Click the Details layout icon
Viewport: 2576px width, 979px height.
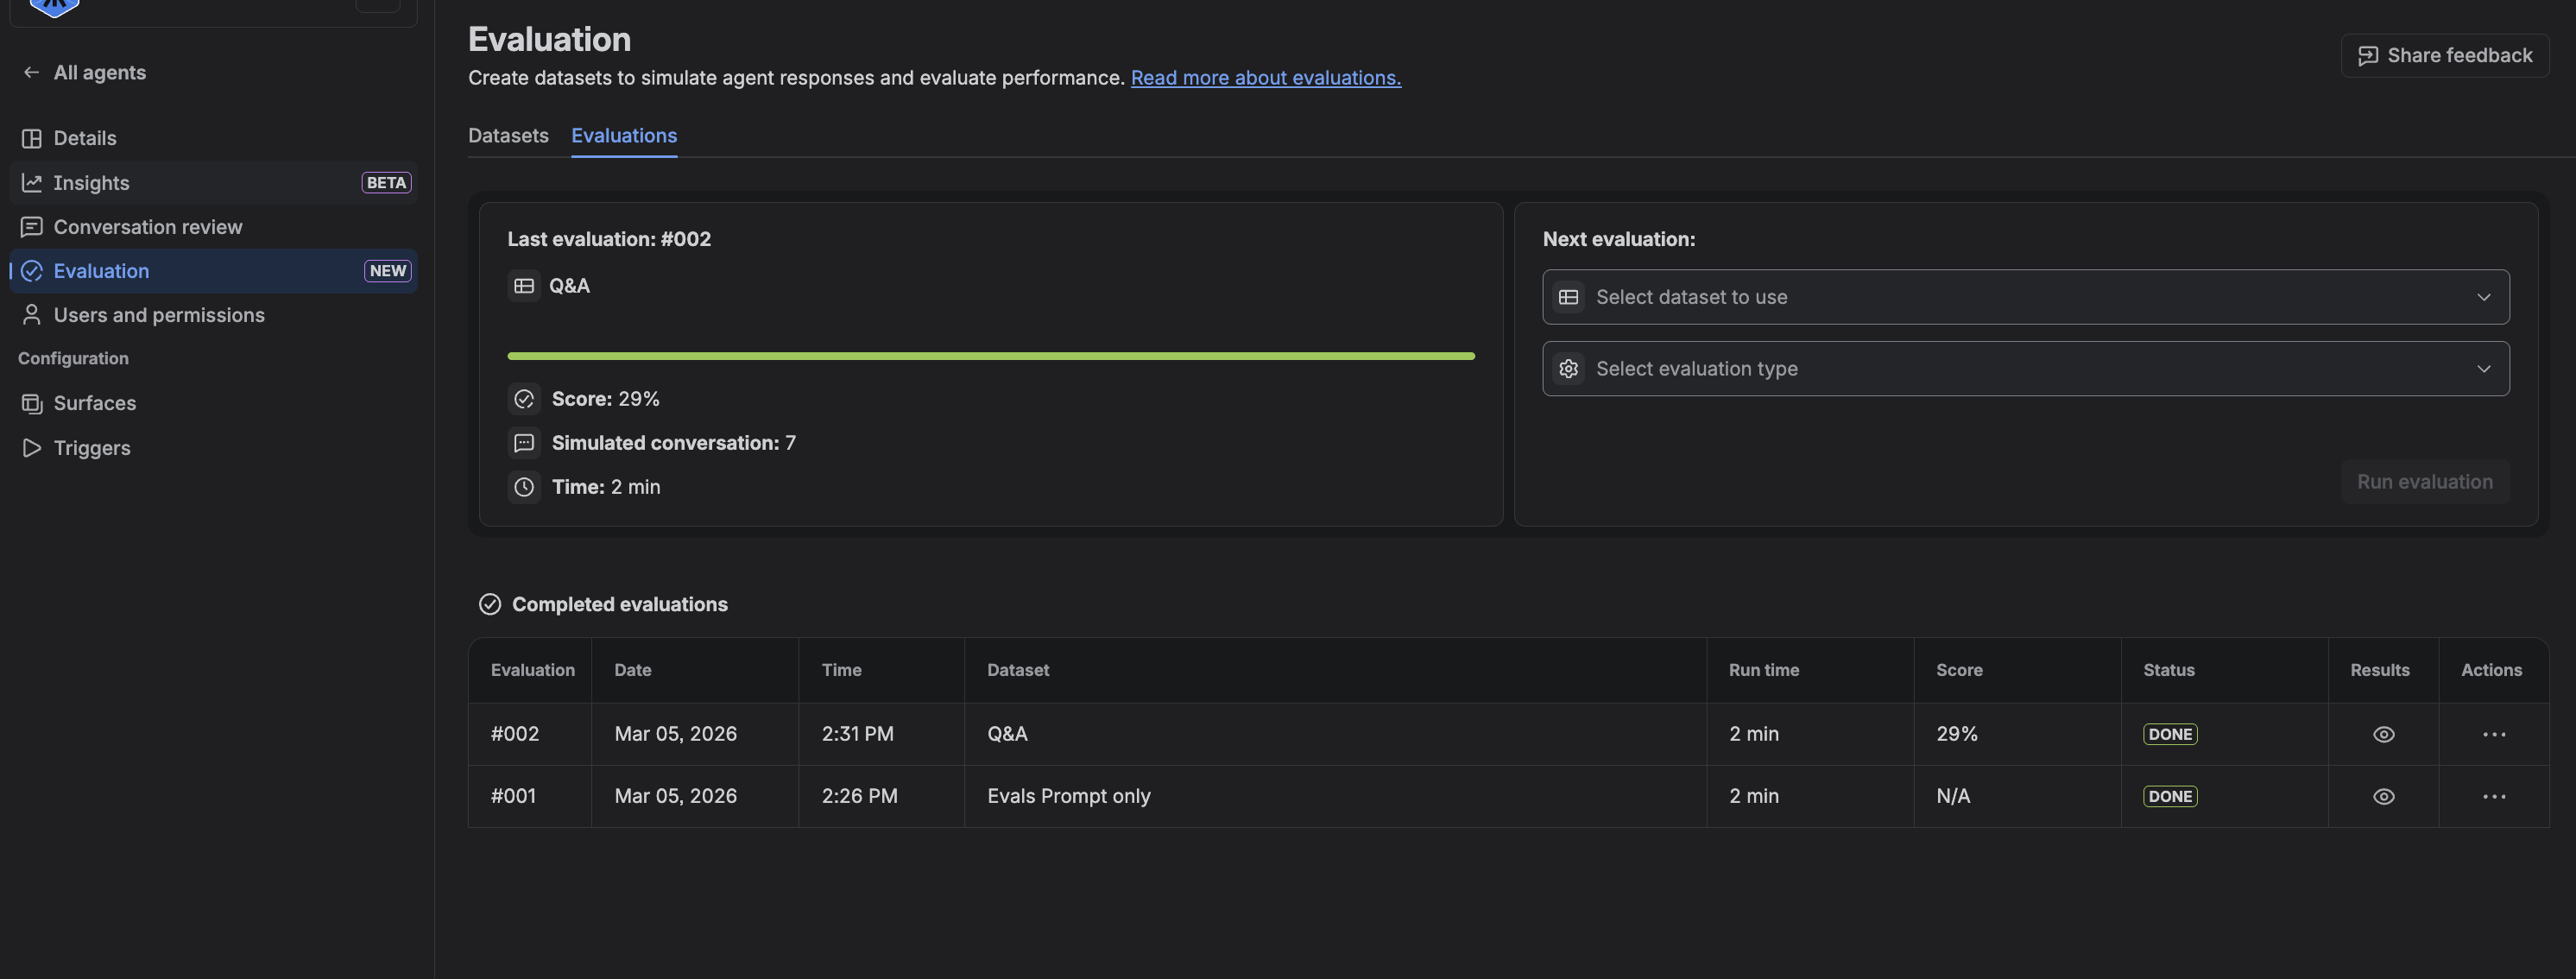point(32,138)
